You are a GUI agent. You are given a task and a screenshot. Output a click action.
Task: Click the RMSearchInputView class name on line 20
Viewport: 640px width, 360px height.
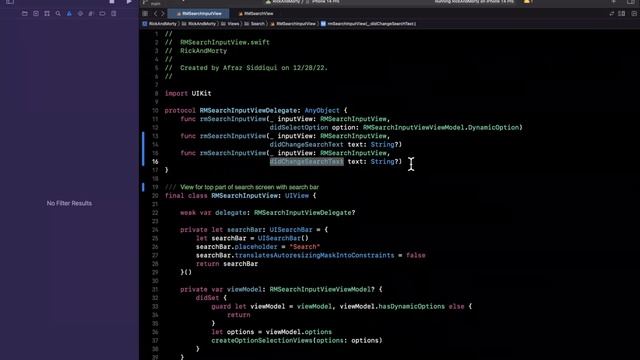click(x=244, y=196)
